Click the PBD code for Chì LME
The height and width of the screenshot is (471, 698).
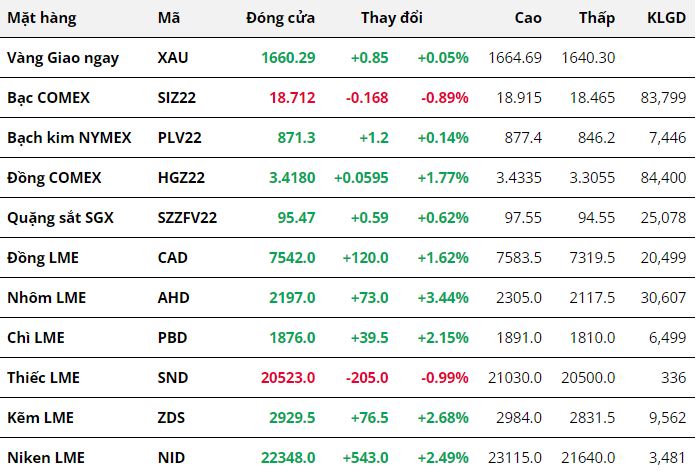pyautogui.click(x=172, y=338)
